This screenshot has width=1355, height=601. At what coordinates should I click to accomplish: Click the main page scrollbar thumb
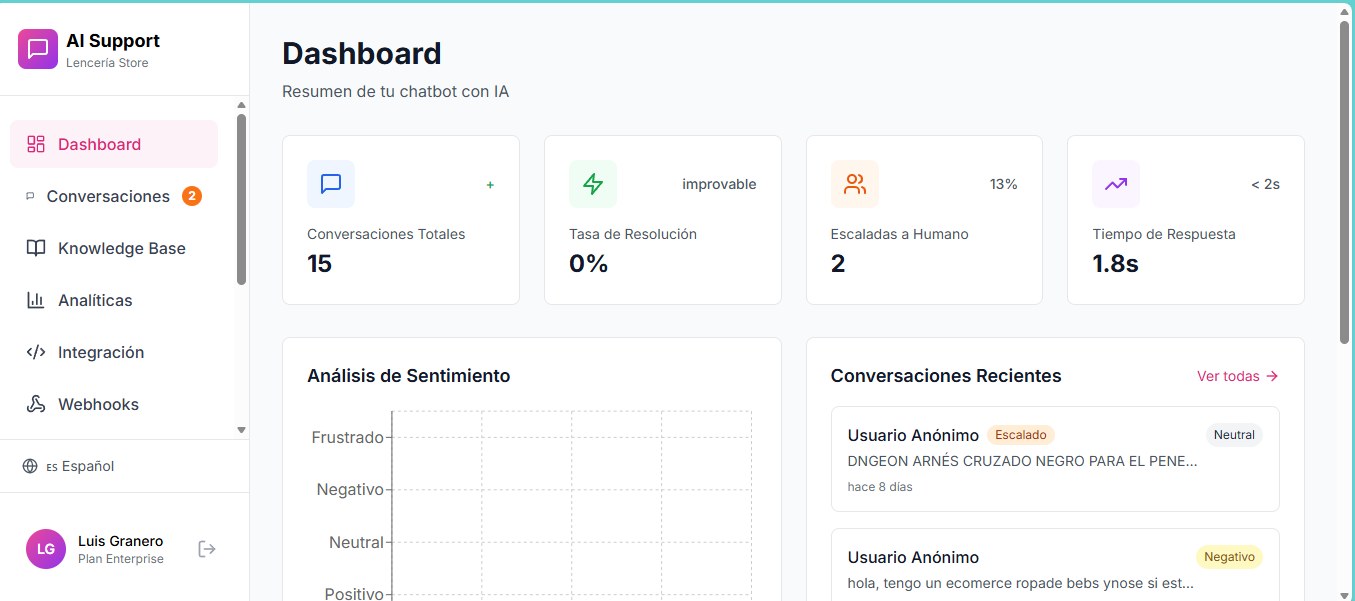pyautogui.click(x=1345, y=183)
